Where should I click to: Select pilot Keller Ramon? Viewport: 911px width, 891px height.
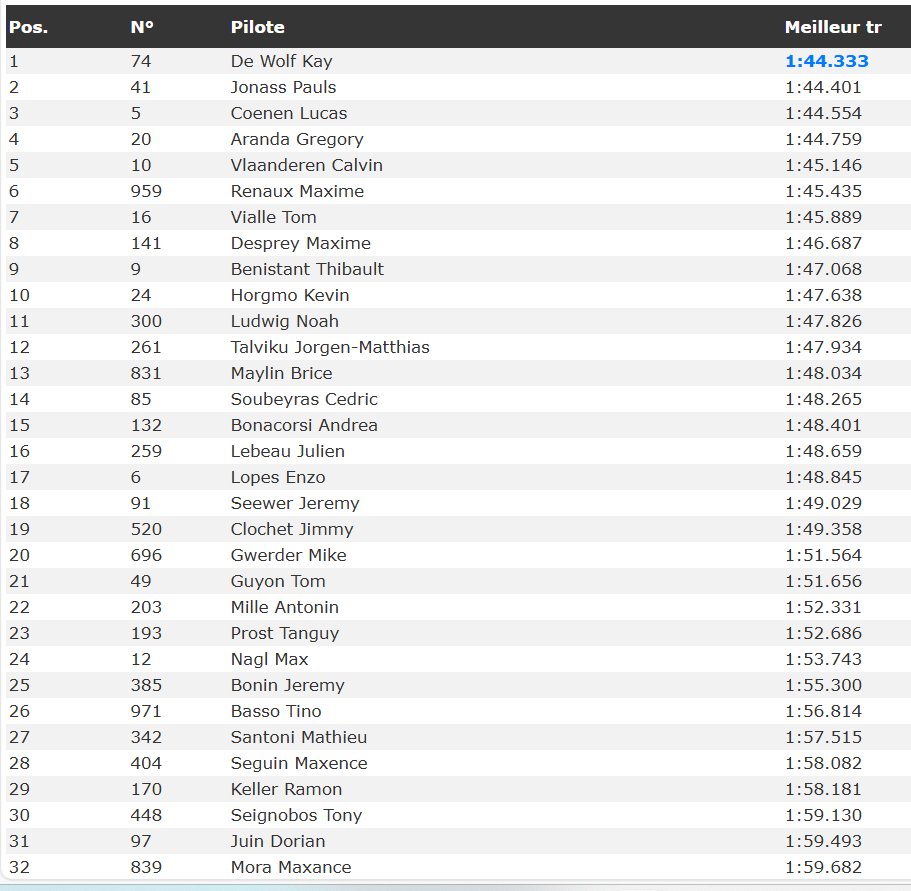pos(286,789)
